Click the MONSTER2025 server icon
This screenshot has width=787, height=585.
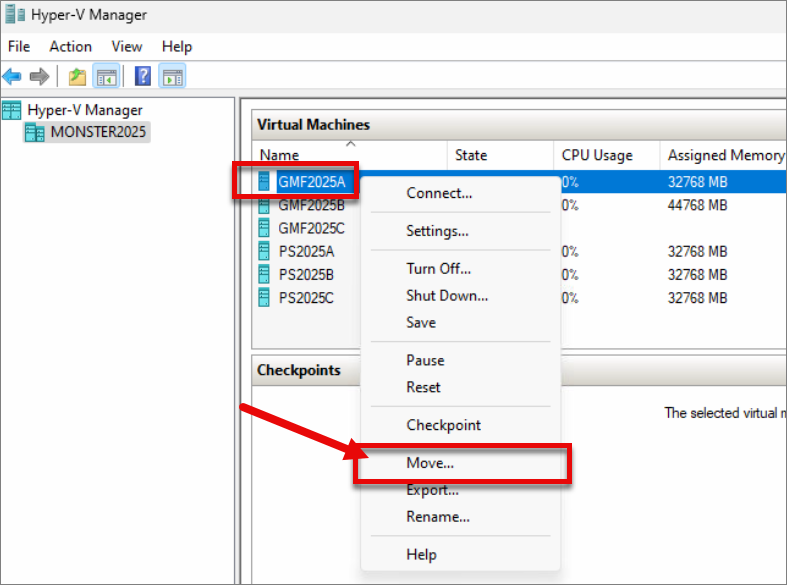pyautogui.click(x=35, y=132)
